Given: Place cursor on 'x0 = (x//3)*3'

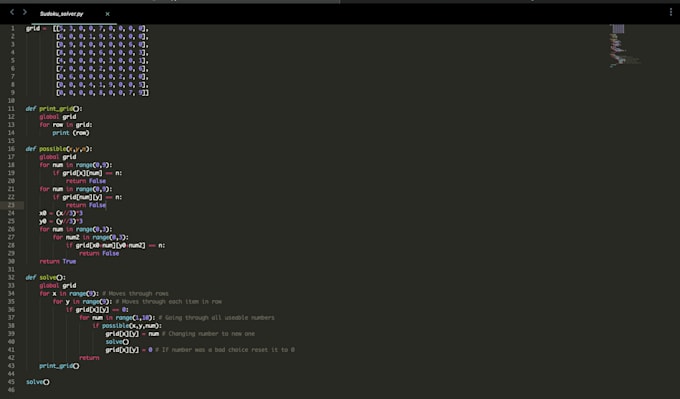Looking at the screenshot, I should 61,213.
